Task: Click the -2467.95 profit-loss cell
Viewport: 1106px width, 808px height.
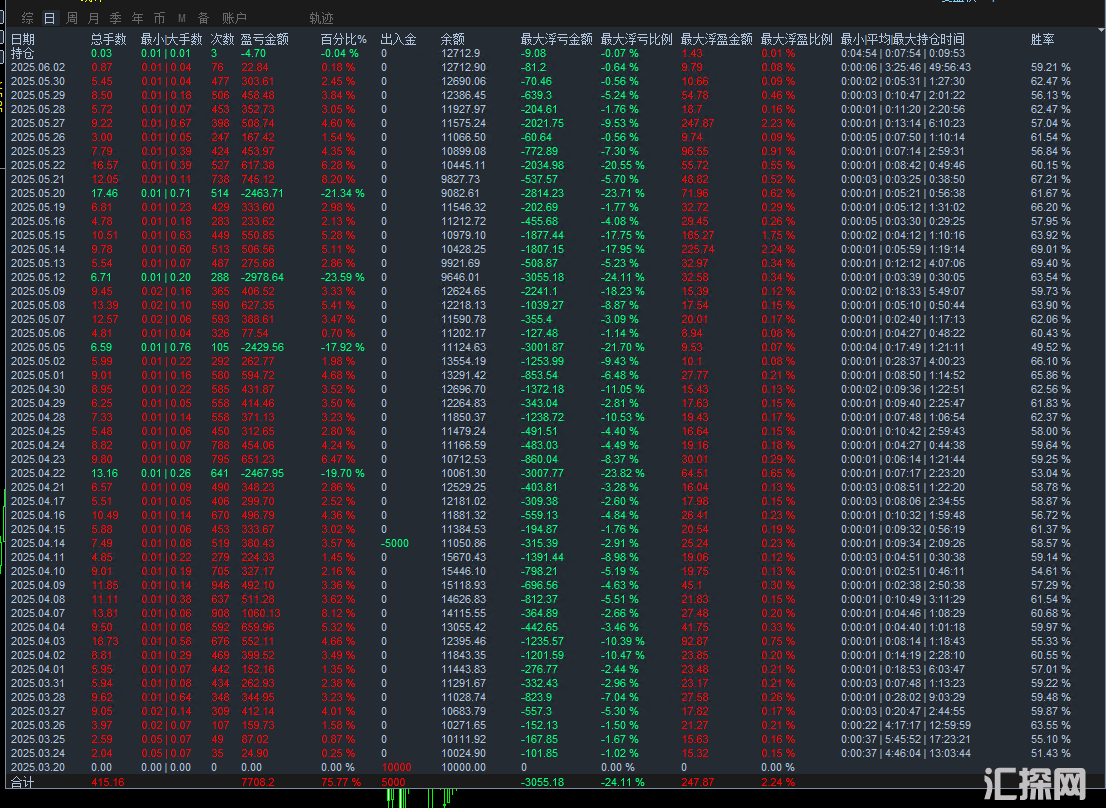Action: (x=262, y=473)
